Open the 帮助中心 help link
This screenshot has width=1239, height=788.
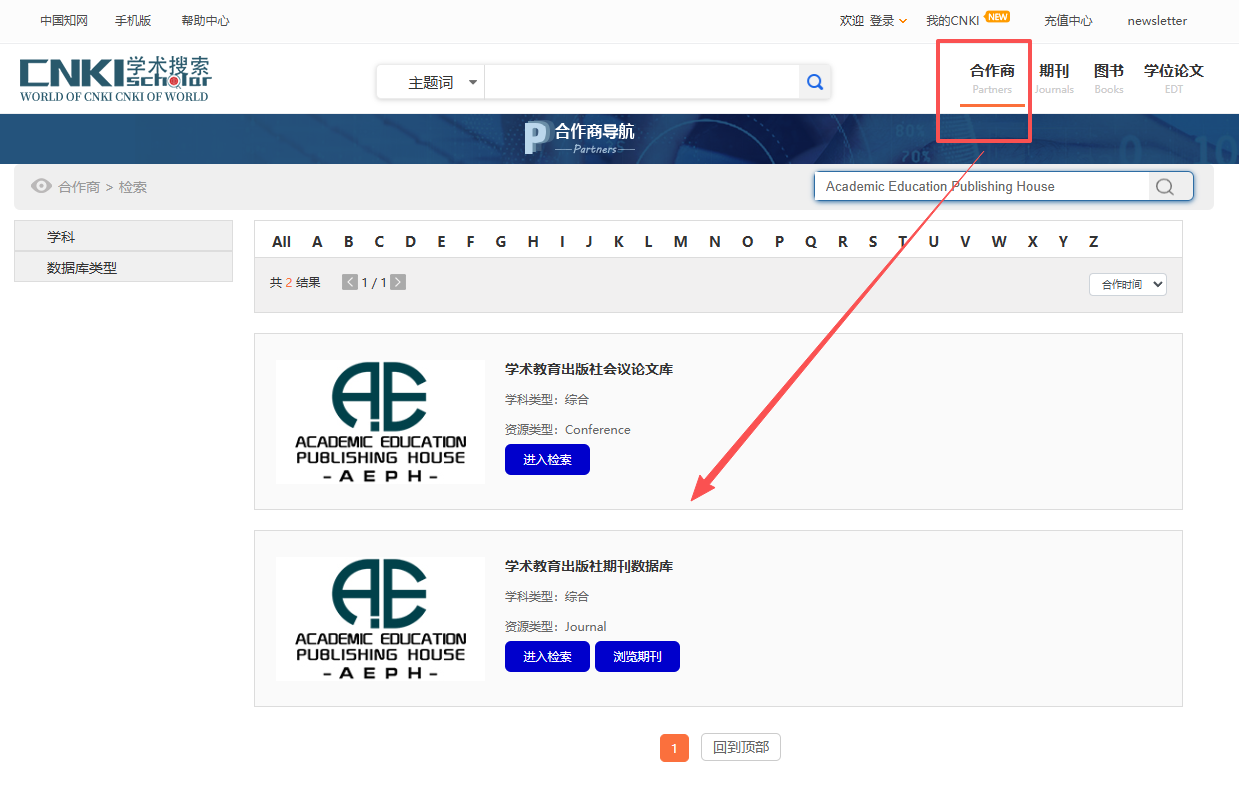click(205, 20)
